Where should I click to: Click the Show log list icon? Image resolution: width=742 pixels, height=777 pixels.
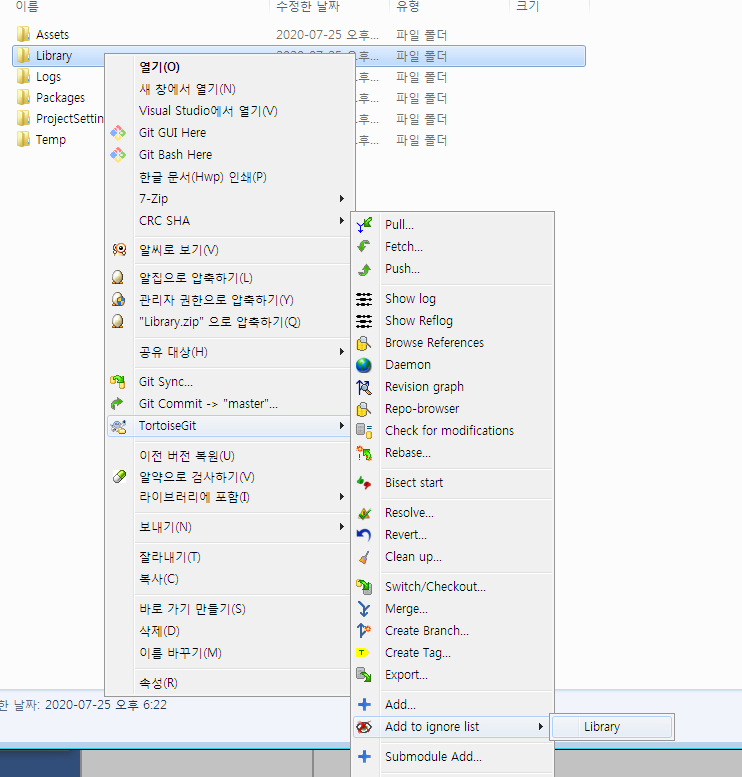click(x=364, y=299)
